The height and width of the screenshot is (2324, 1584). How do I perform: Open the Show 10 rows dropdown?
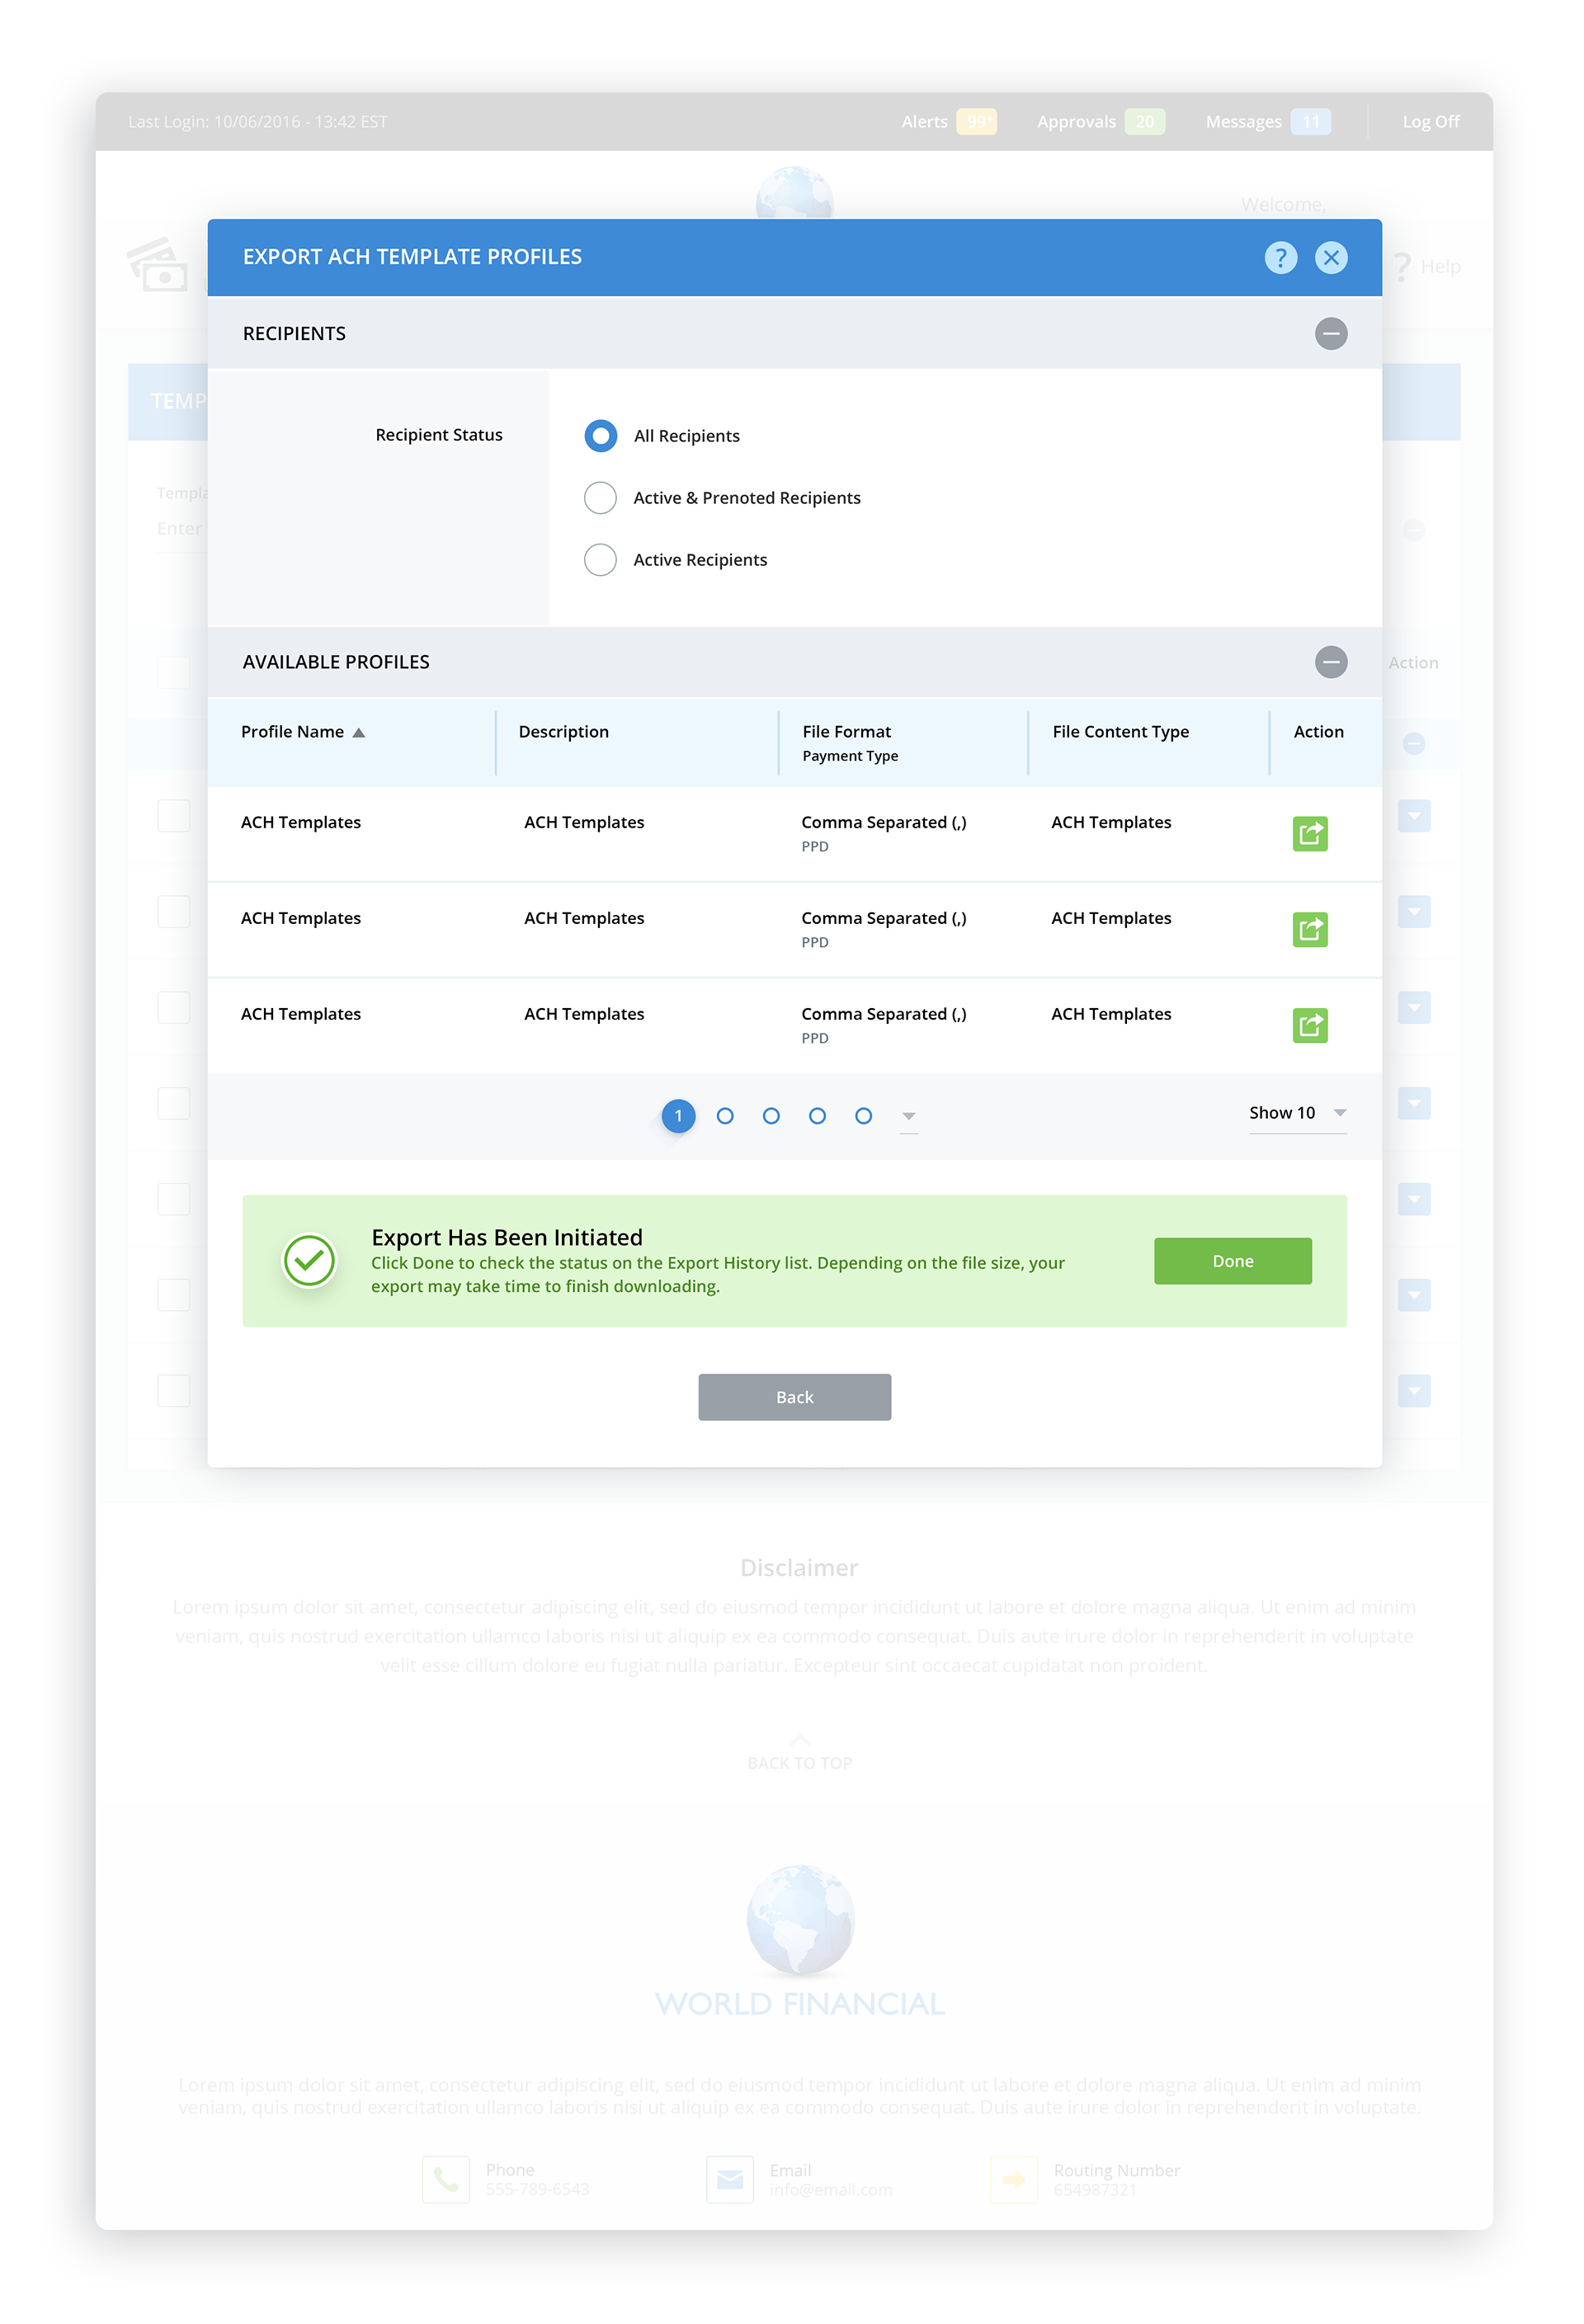pos(1297,1113)
